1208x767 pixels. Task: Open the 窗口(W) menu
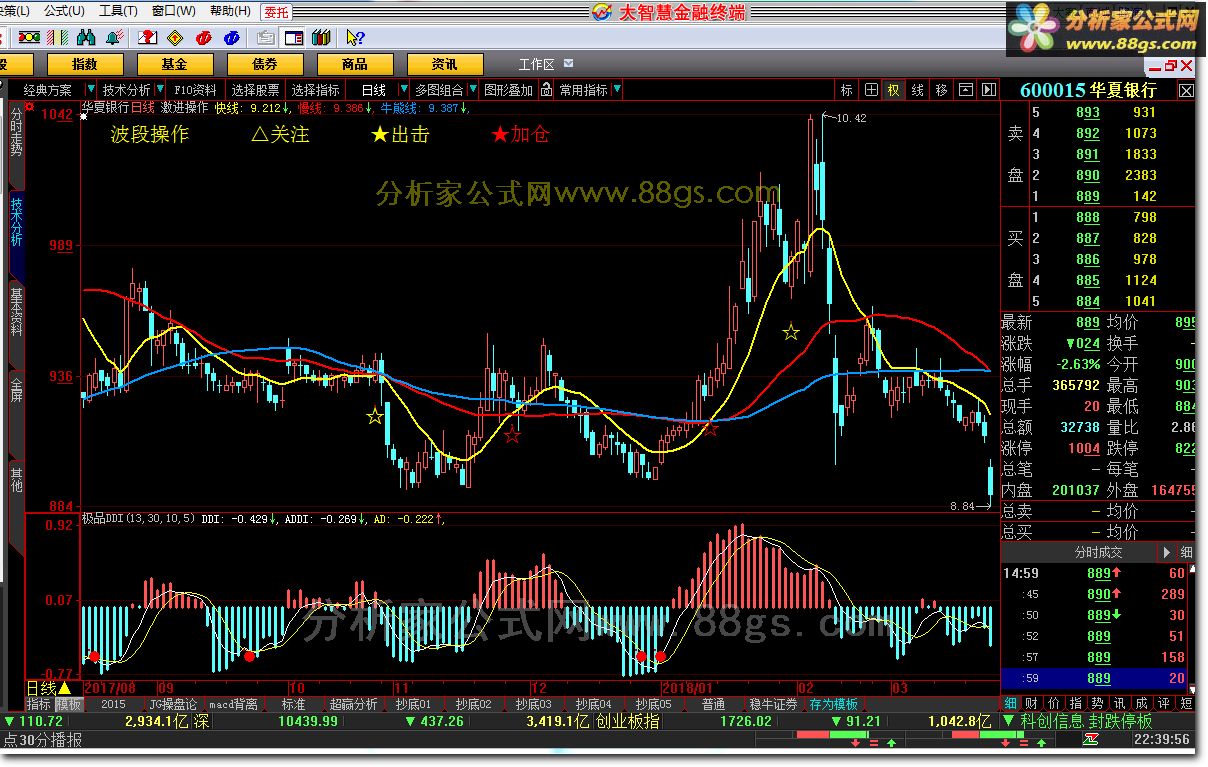(x=174, y=11)
